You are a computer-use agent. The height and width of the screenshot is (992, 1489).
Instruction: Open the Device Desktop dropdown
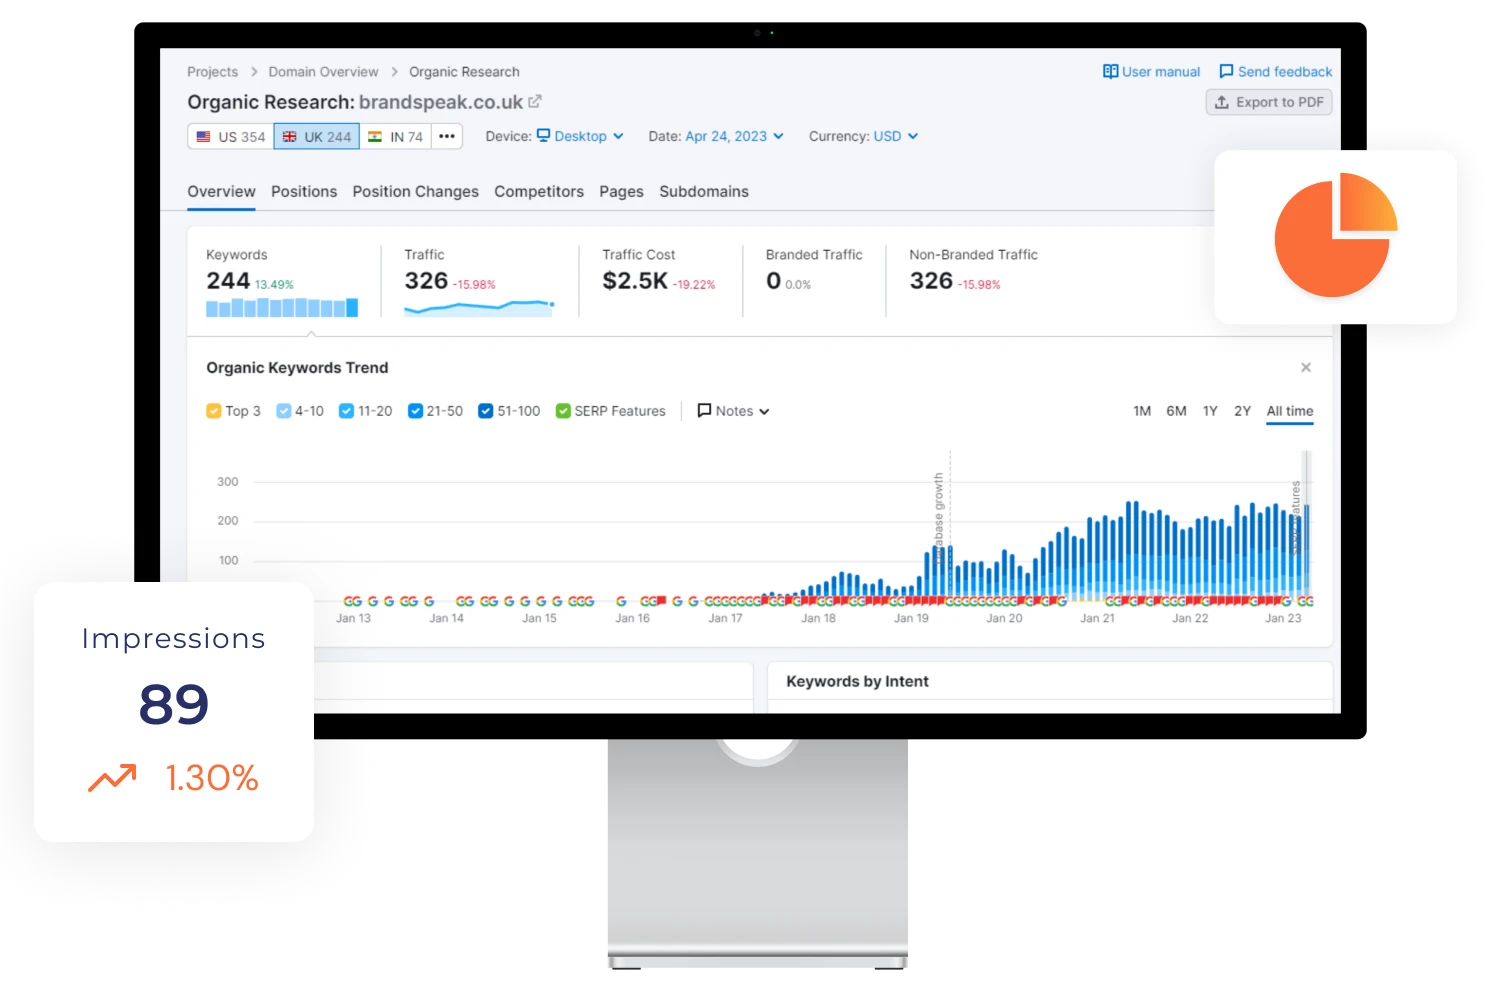pyautogui.click(x=581, y=137)
